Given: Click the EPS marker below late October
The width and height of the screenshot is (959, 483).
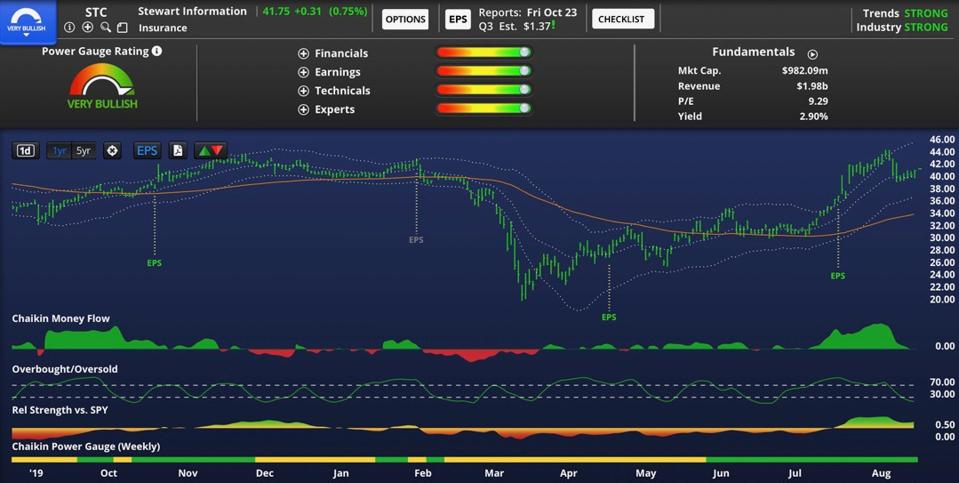Looking at the screenshot, I should [x=154, y=263].
